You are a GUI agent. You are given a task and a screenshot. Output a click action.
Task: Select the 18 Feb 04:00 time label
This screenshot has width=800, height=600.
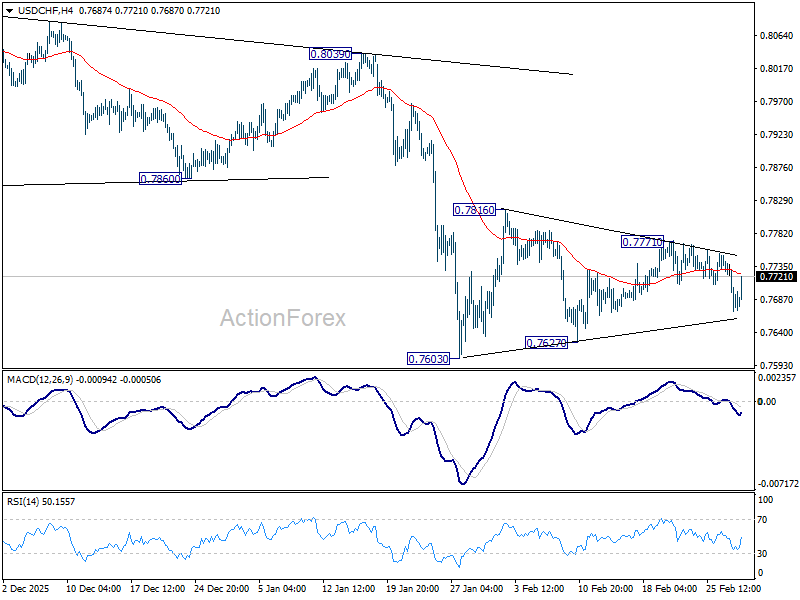pos(669,588)
